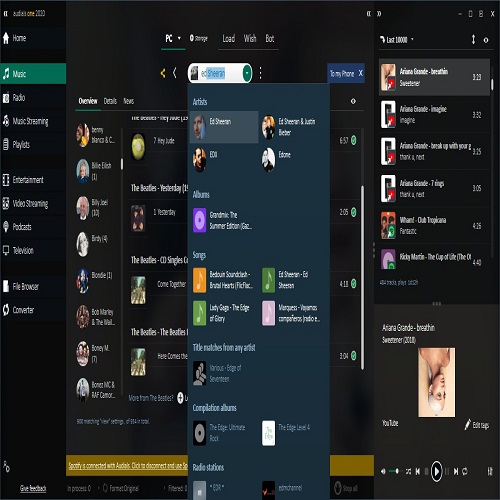Adjust the volume slider in player
This screenshot has width=500, height=500.
point(394,471)
